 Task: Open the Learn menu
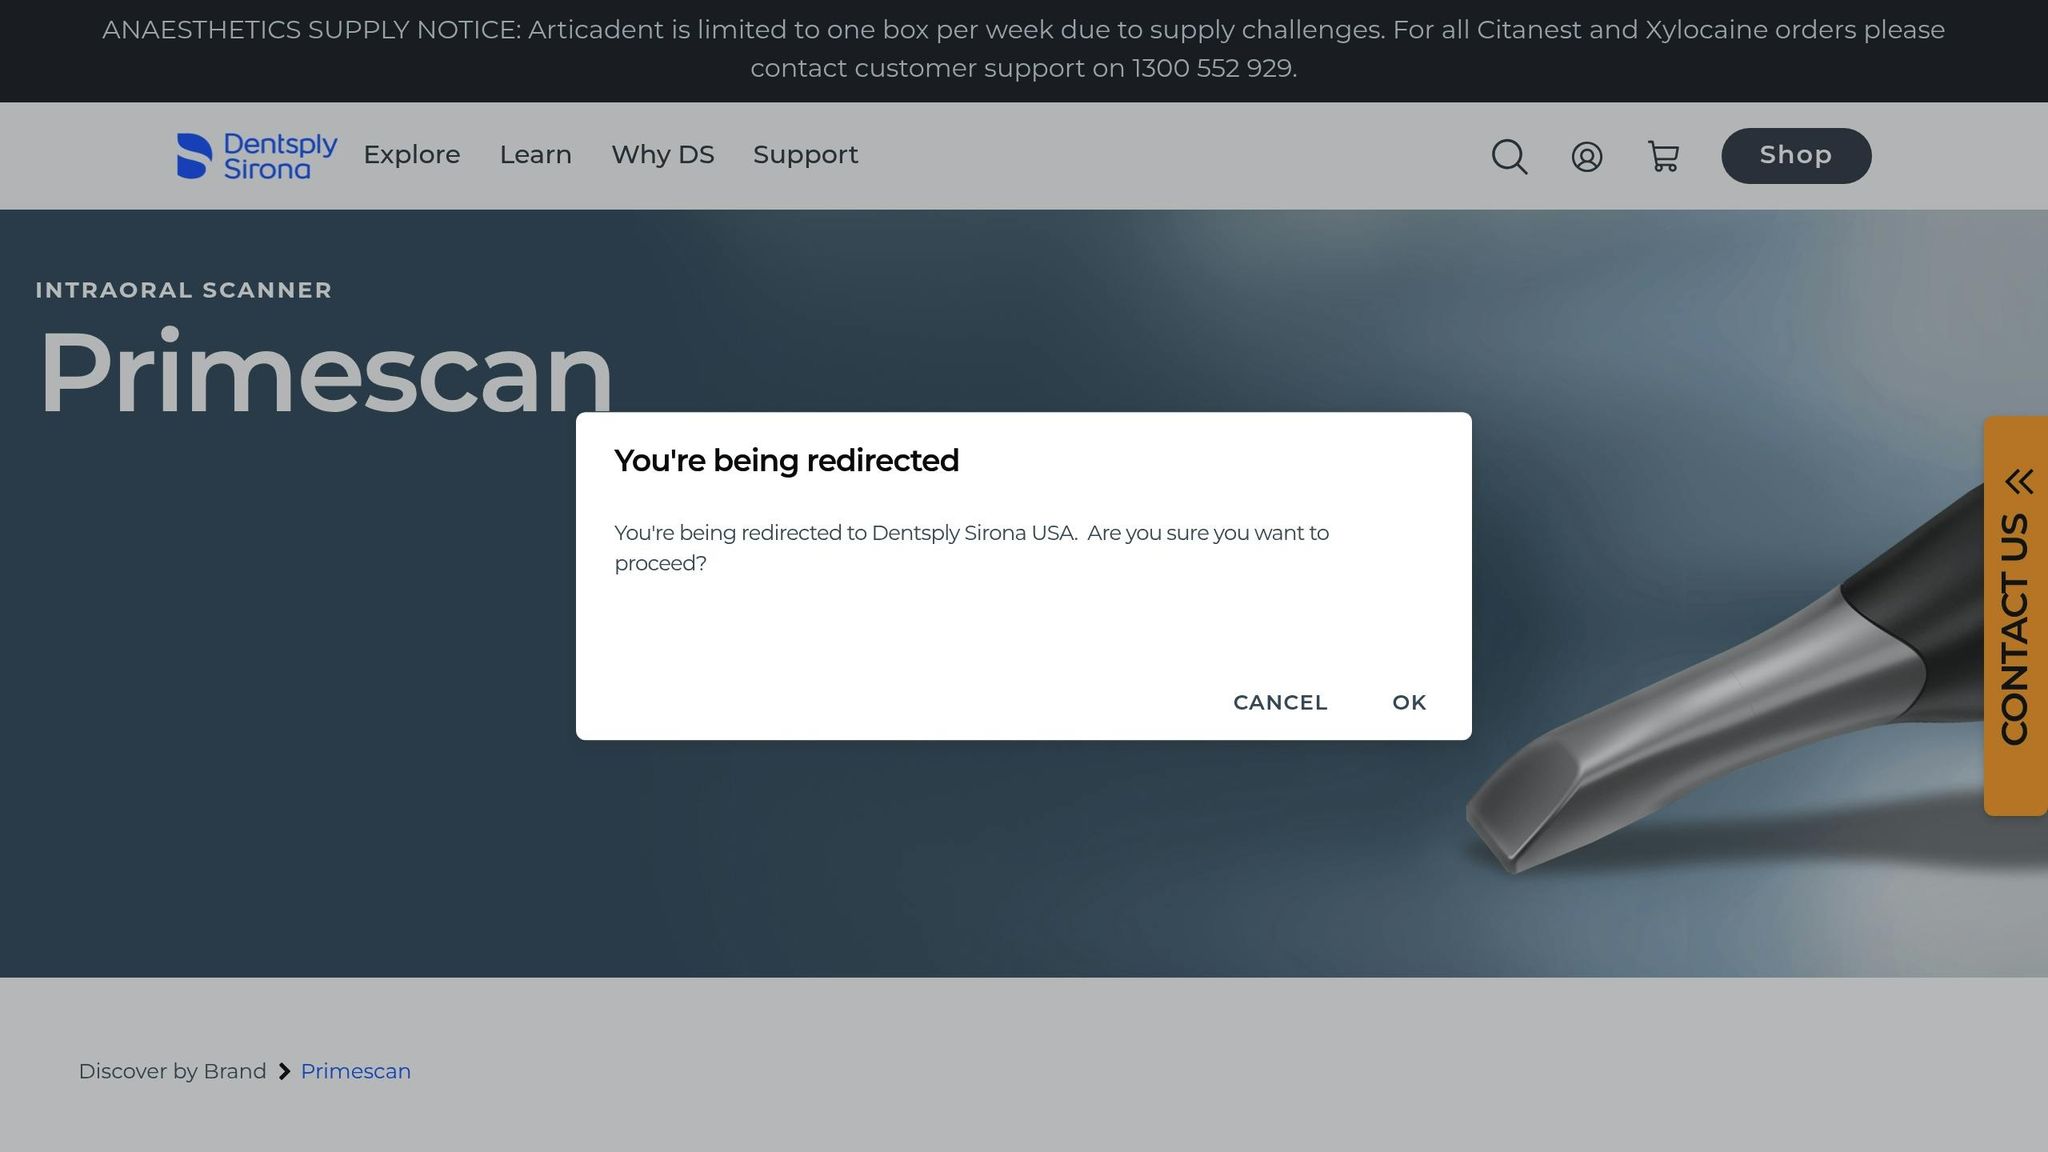(x=536, y=155)
